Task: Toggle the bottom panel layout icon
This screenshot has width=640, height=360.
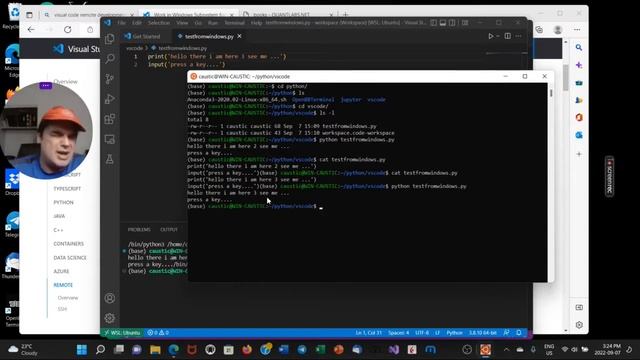Action: (443, 23)
